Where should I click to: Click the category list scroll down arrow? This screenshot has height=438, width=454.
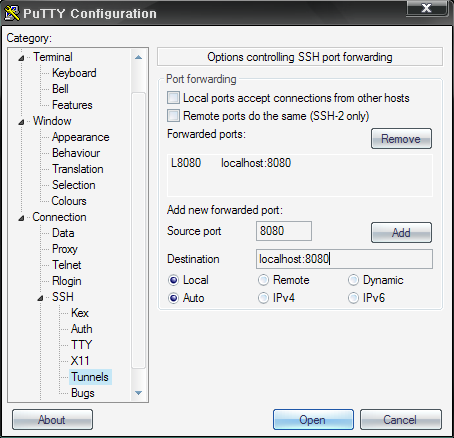click(x=138, y=393)
